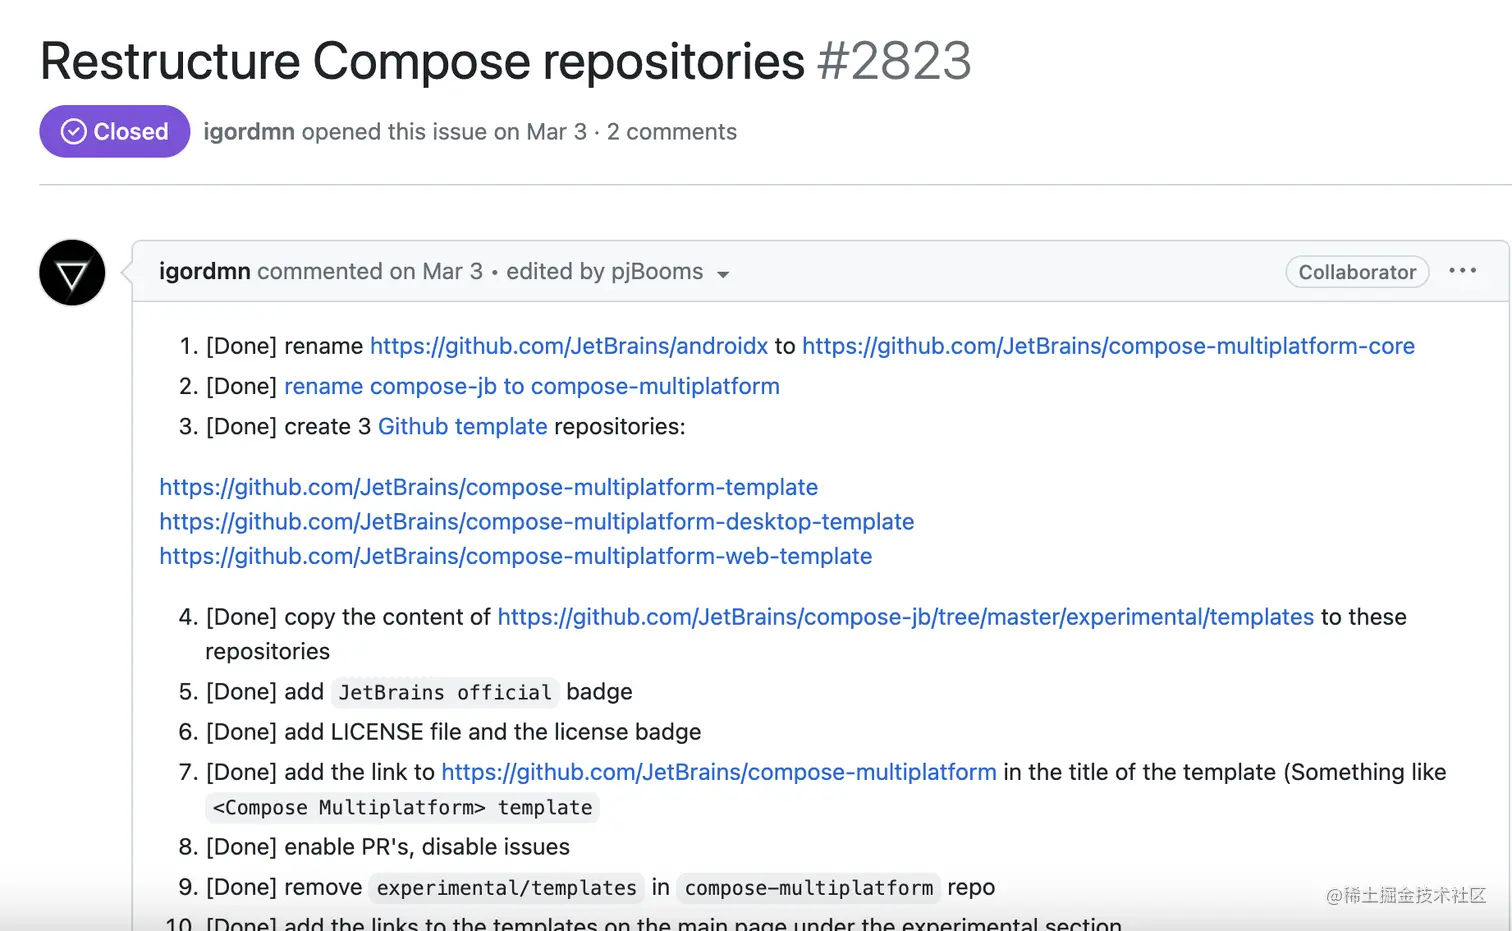Open the compose-multiplatform-core repository link
This screenshot has height=931, width=1512.
pos(1108,346)
